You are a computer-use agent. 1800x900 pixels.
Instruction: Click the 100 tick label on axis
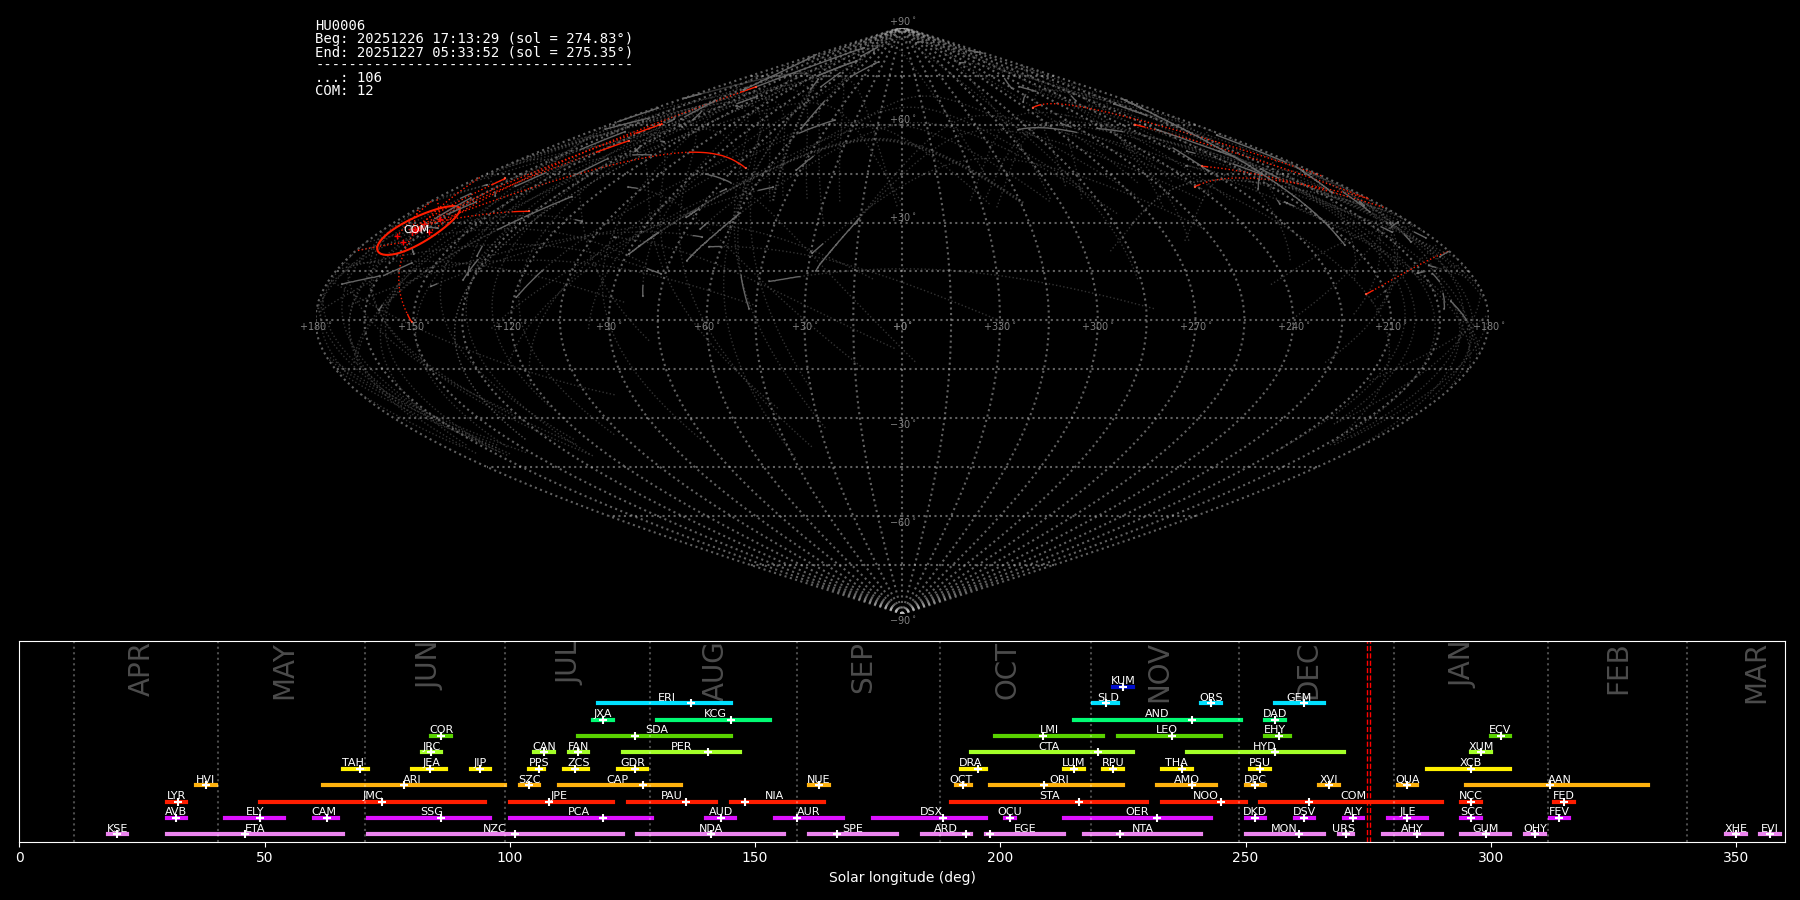tap(510, 858)
